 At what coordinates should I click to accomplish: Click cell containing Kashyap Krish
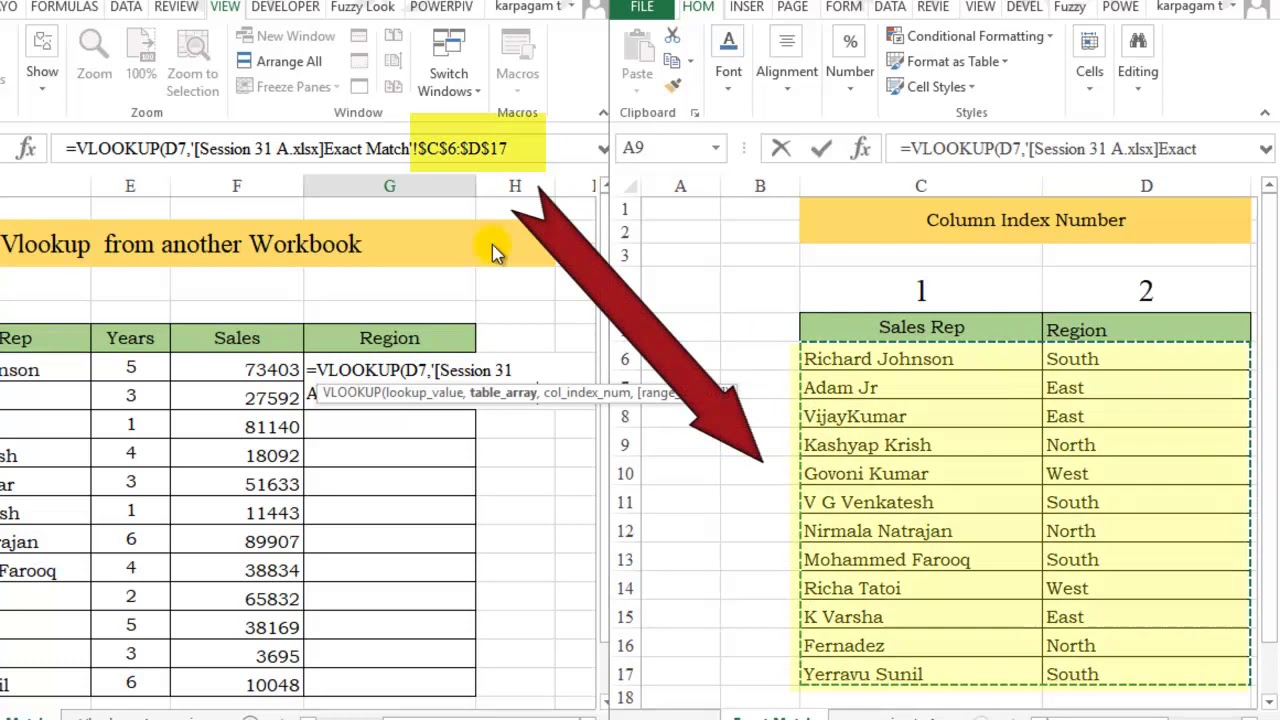click(920, 445)
